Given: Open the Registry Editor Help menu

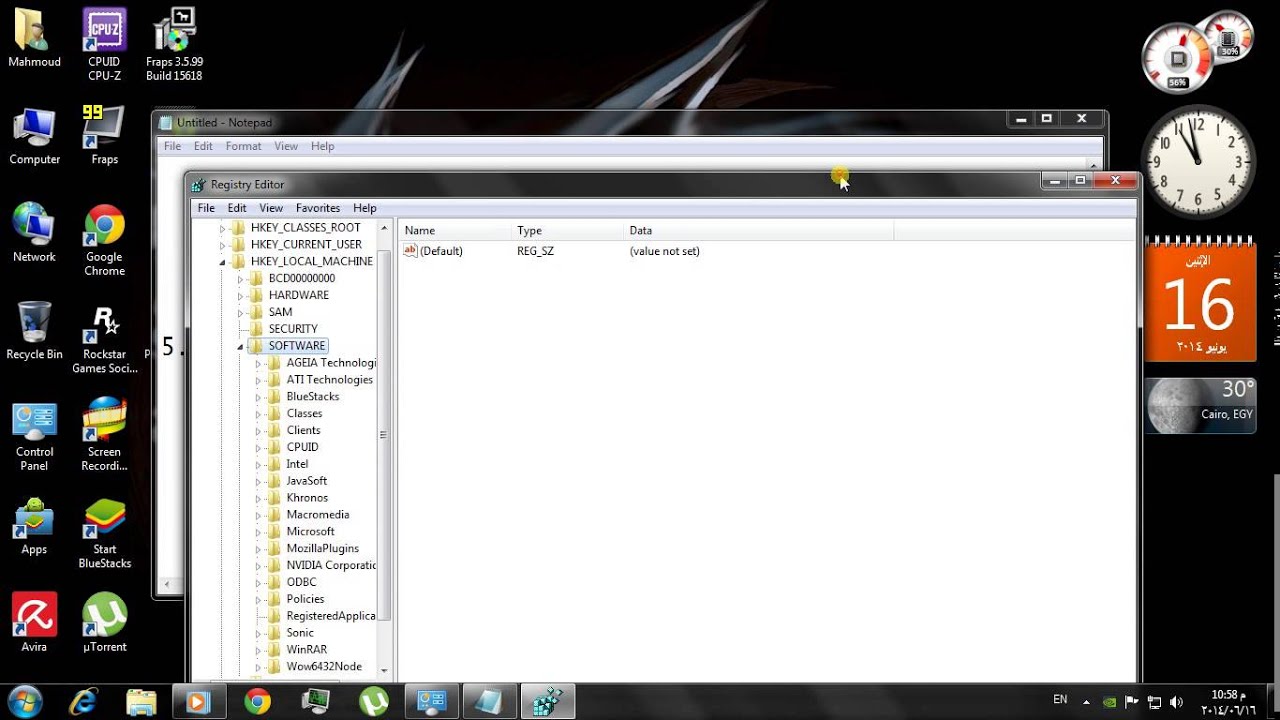Looking at the screenshot, I should click(x=365, y=208).
